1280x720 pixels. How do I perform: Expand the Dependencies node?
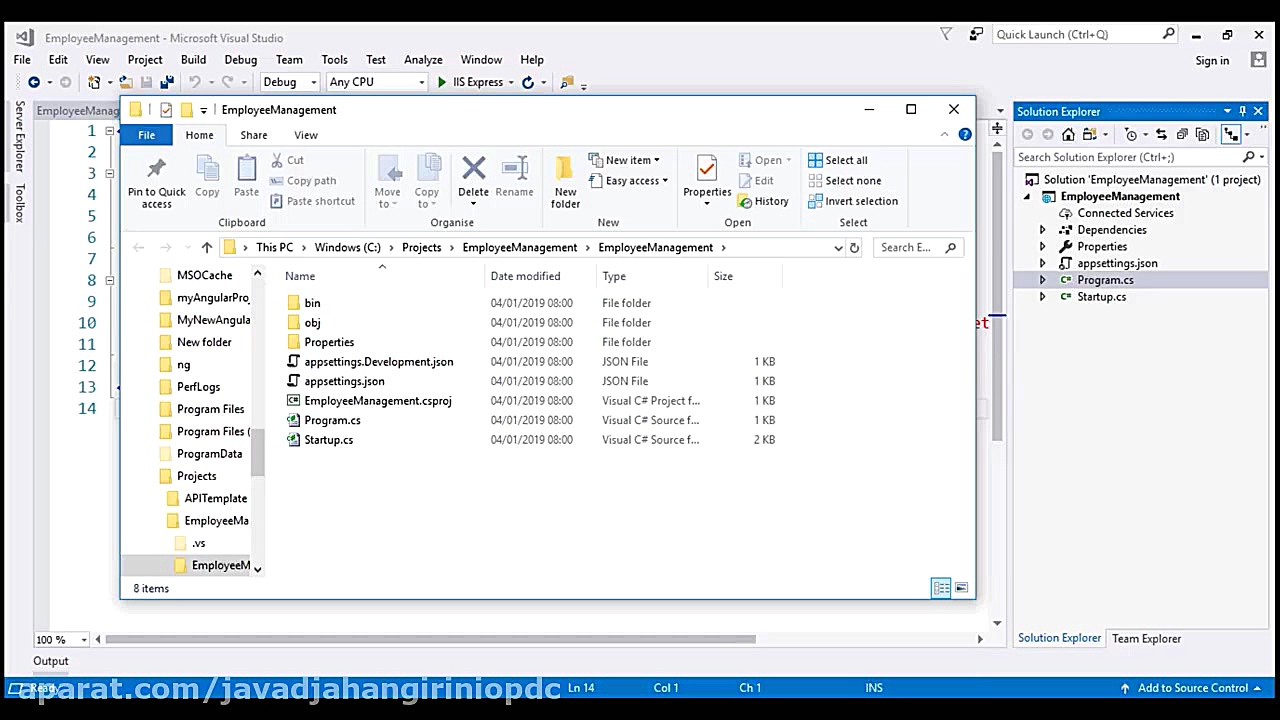coord(1043,229)
